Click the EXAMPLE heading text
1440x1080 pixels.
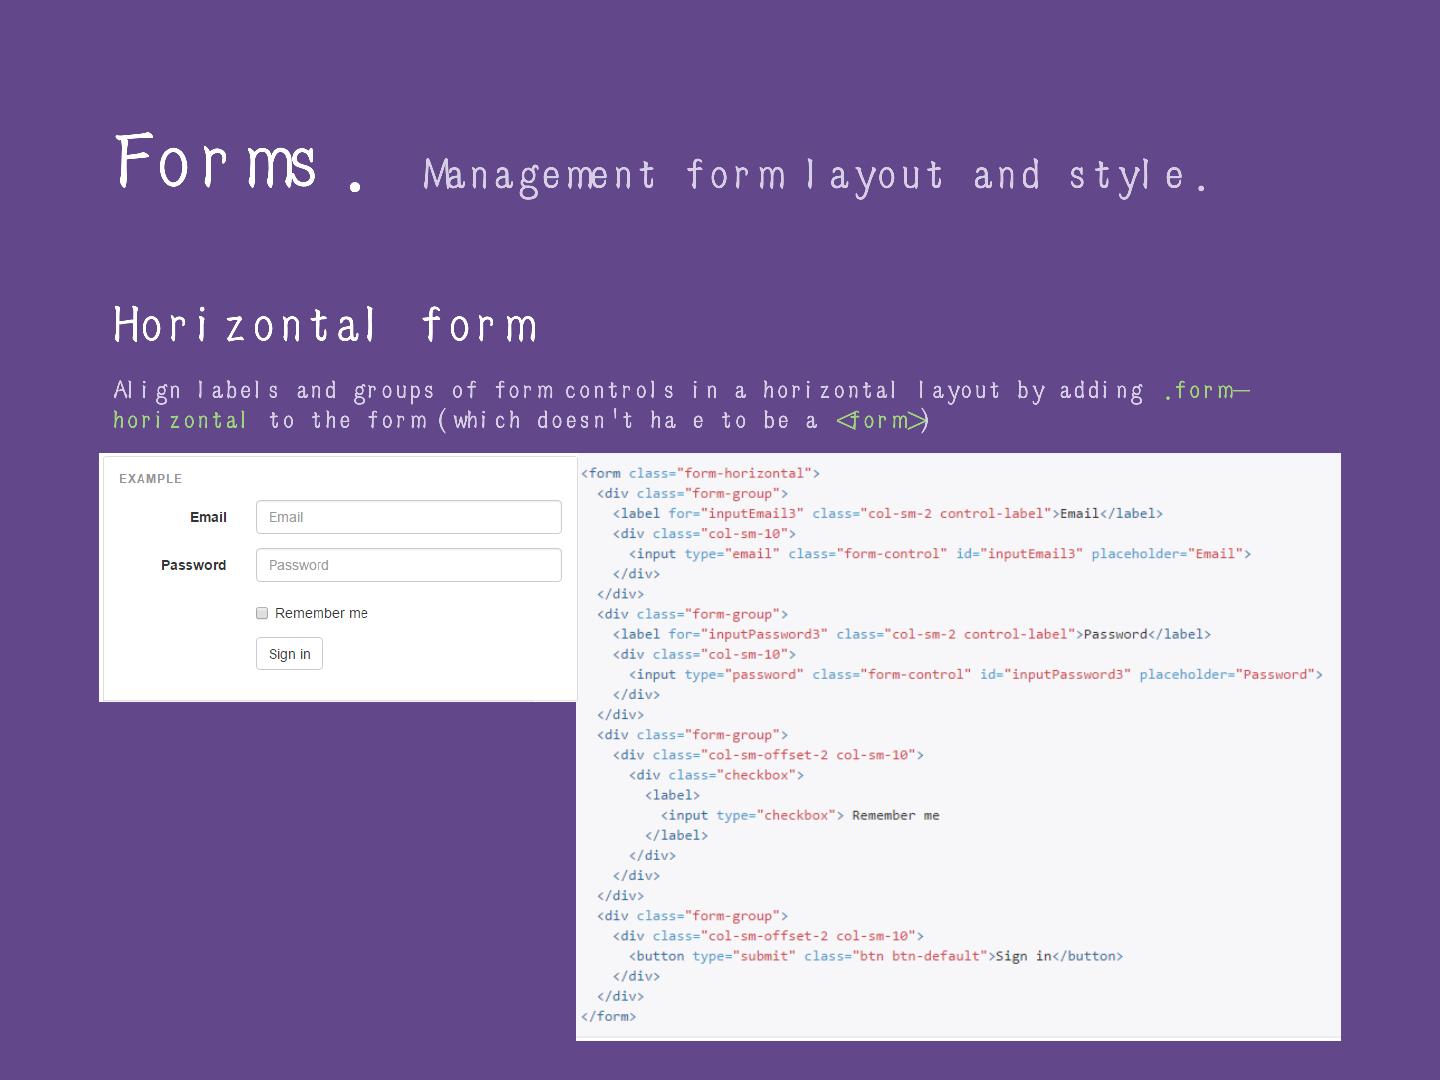151,479
